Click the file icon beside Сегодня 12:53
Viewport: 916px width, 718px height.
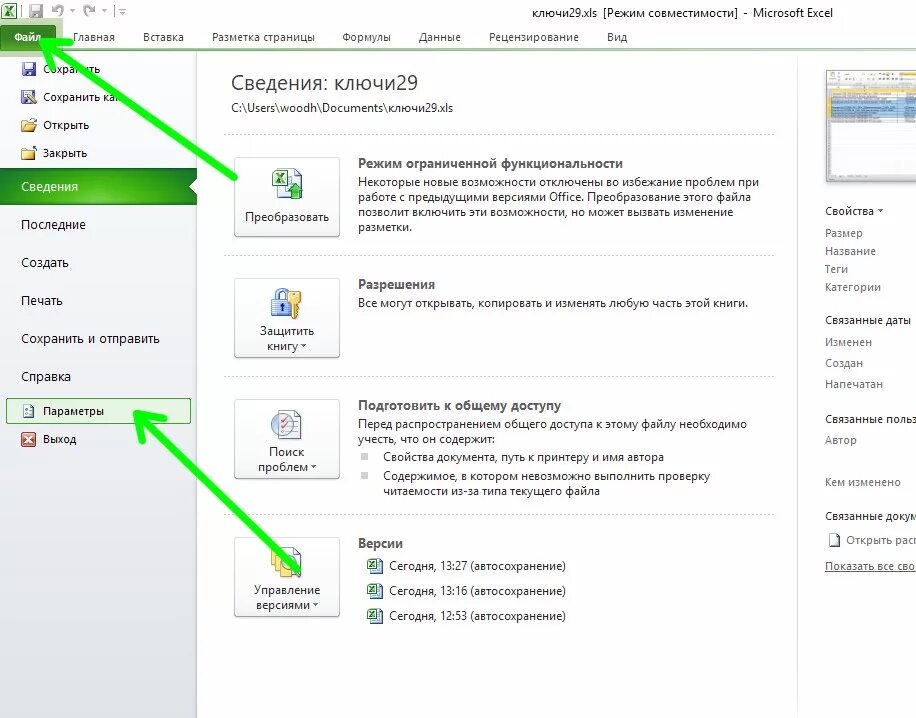(374, 615)
